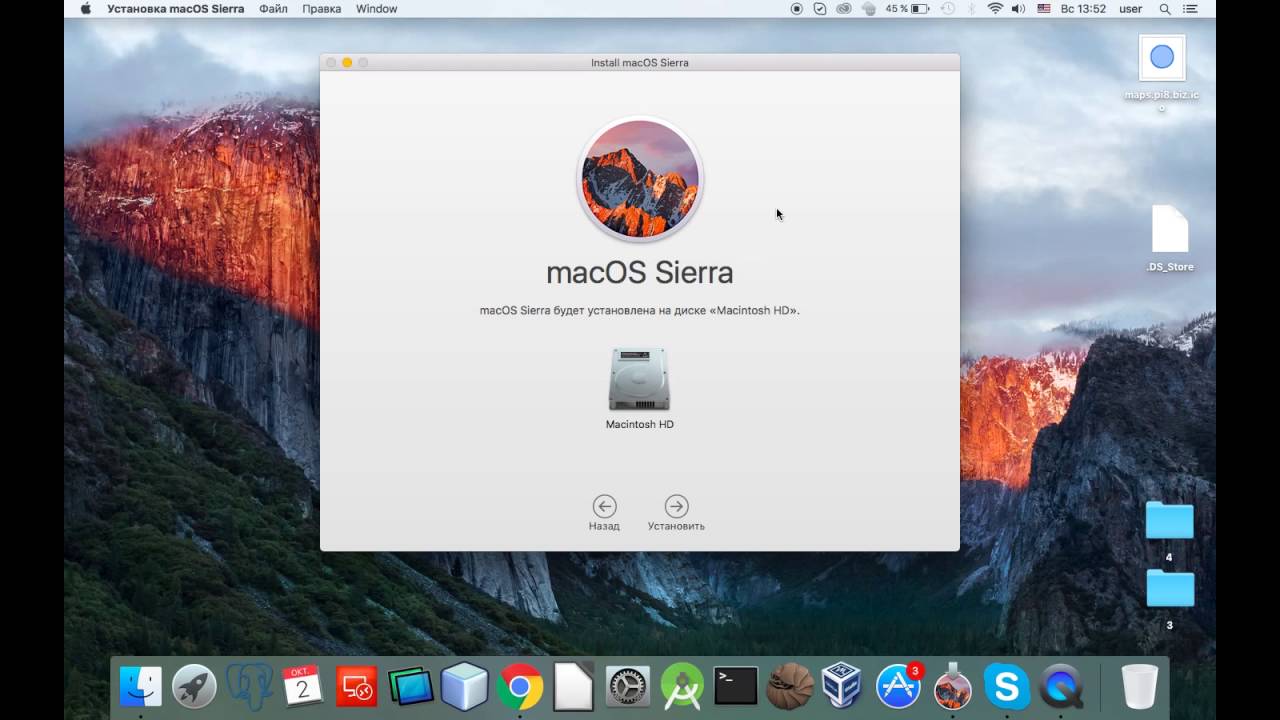Click the Install macOS Sierra Dock icon
Viewport: 1280px width, 720px height.
point(953,687)
